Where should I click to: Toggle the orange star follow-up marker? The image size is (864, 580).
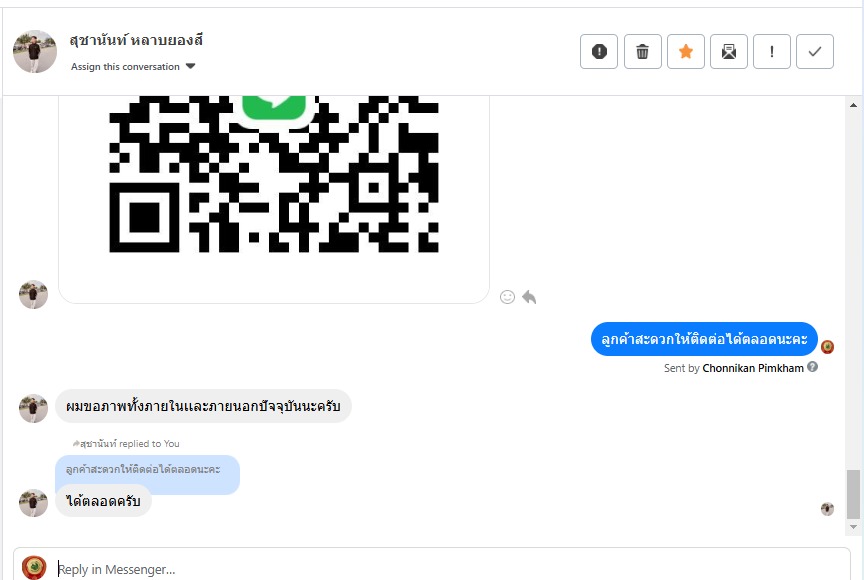pyautogui.click(x=686, y=52)
